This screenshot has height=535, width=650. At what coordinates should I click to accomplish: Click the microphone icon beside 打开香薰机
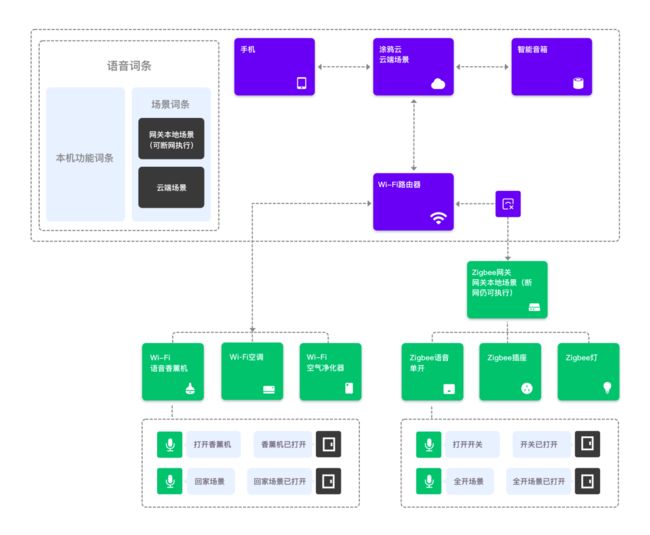[x=170, y=444]
